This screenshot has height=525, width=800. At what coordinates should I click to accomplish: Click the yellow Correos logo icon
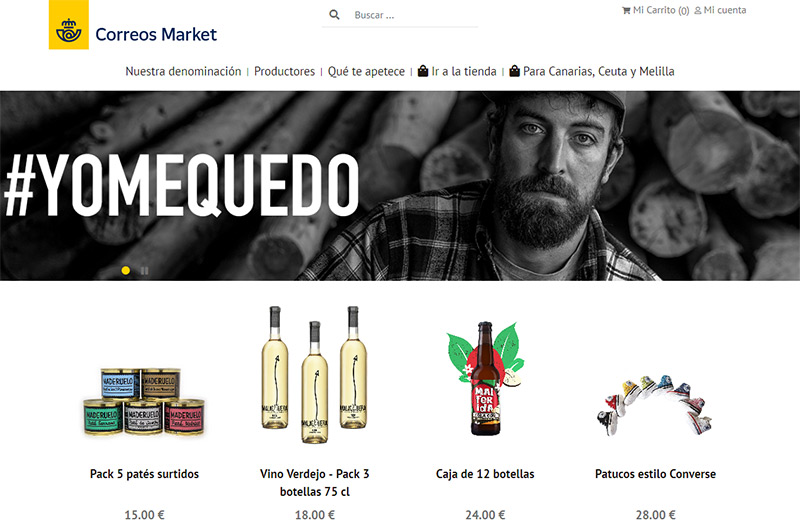(x=69, y=24)
